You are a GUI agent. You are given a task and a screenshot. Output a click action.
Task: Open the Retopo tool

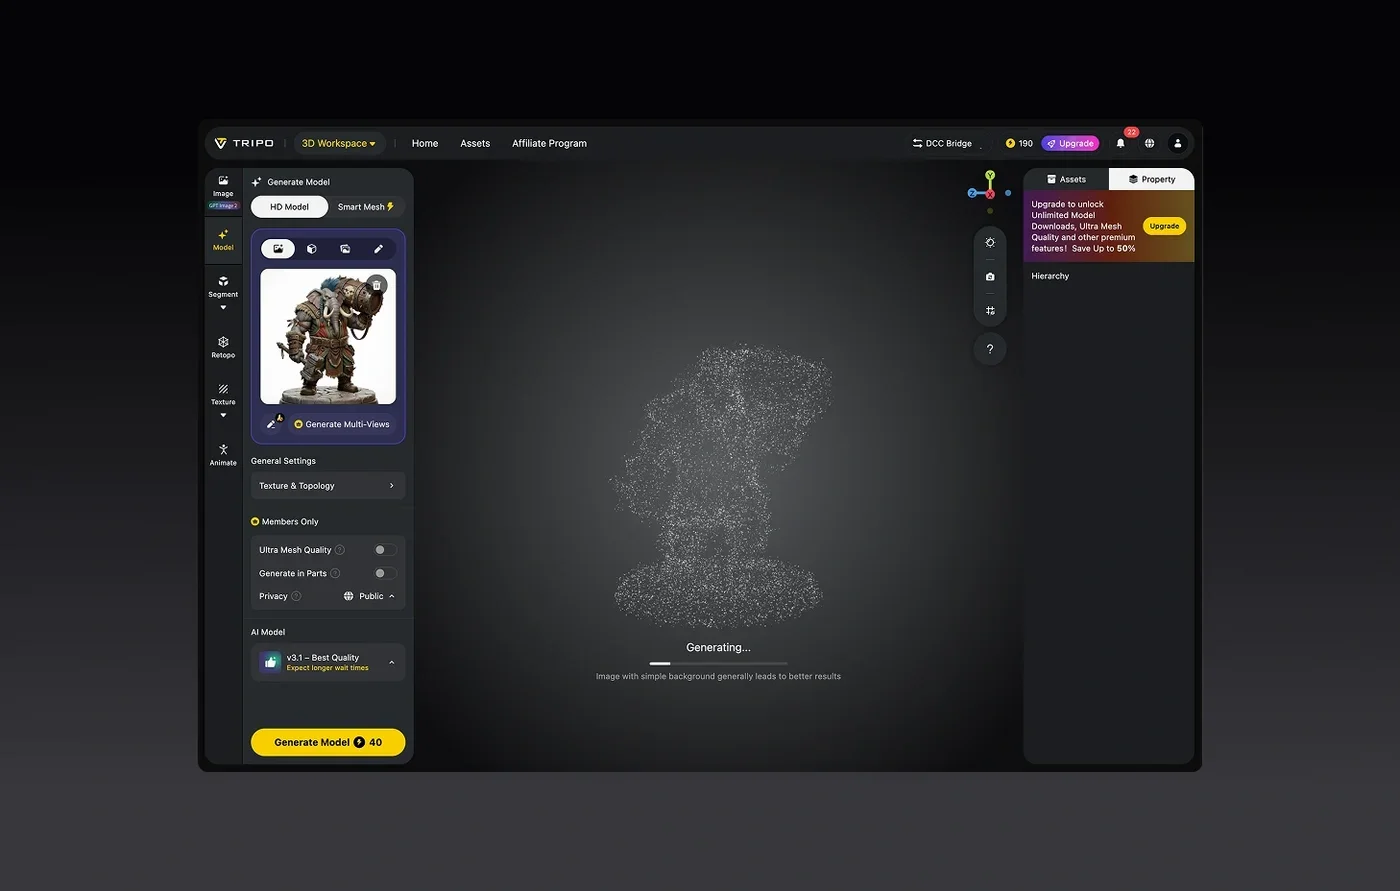point(223,347)
